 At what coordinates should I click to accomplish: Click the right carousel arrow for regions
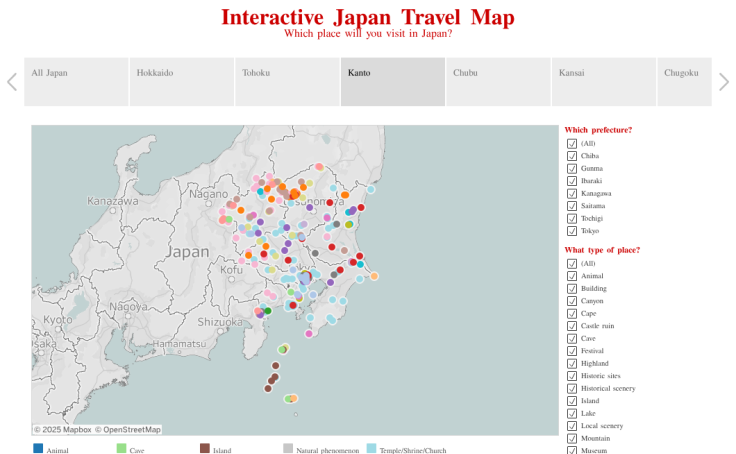pos(724,82)
